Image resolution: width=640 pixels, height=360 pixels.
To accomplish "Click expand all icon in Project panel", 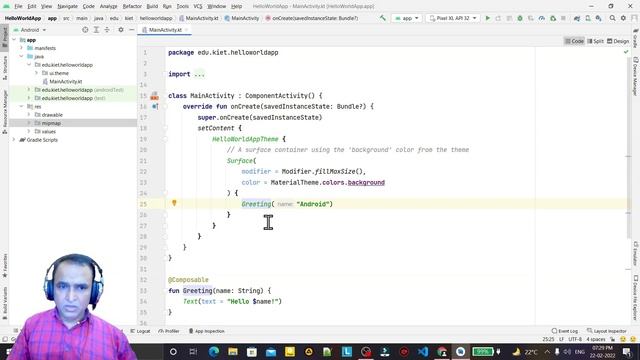I will coord(96,30).
